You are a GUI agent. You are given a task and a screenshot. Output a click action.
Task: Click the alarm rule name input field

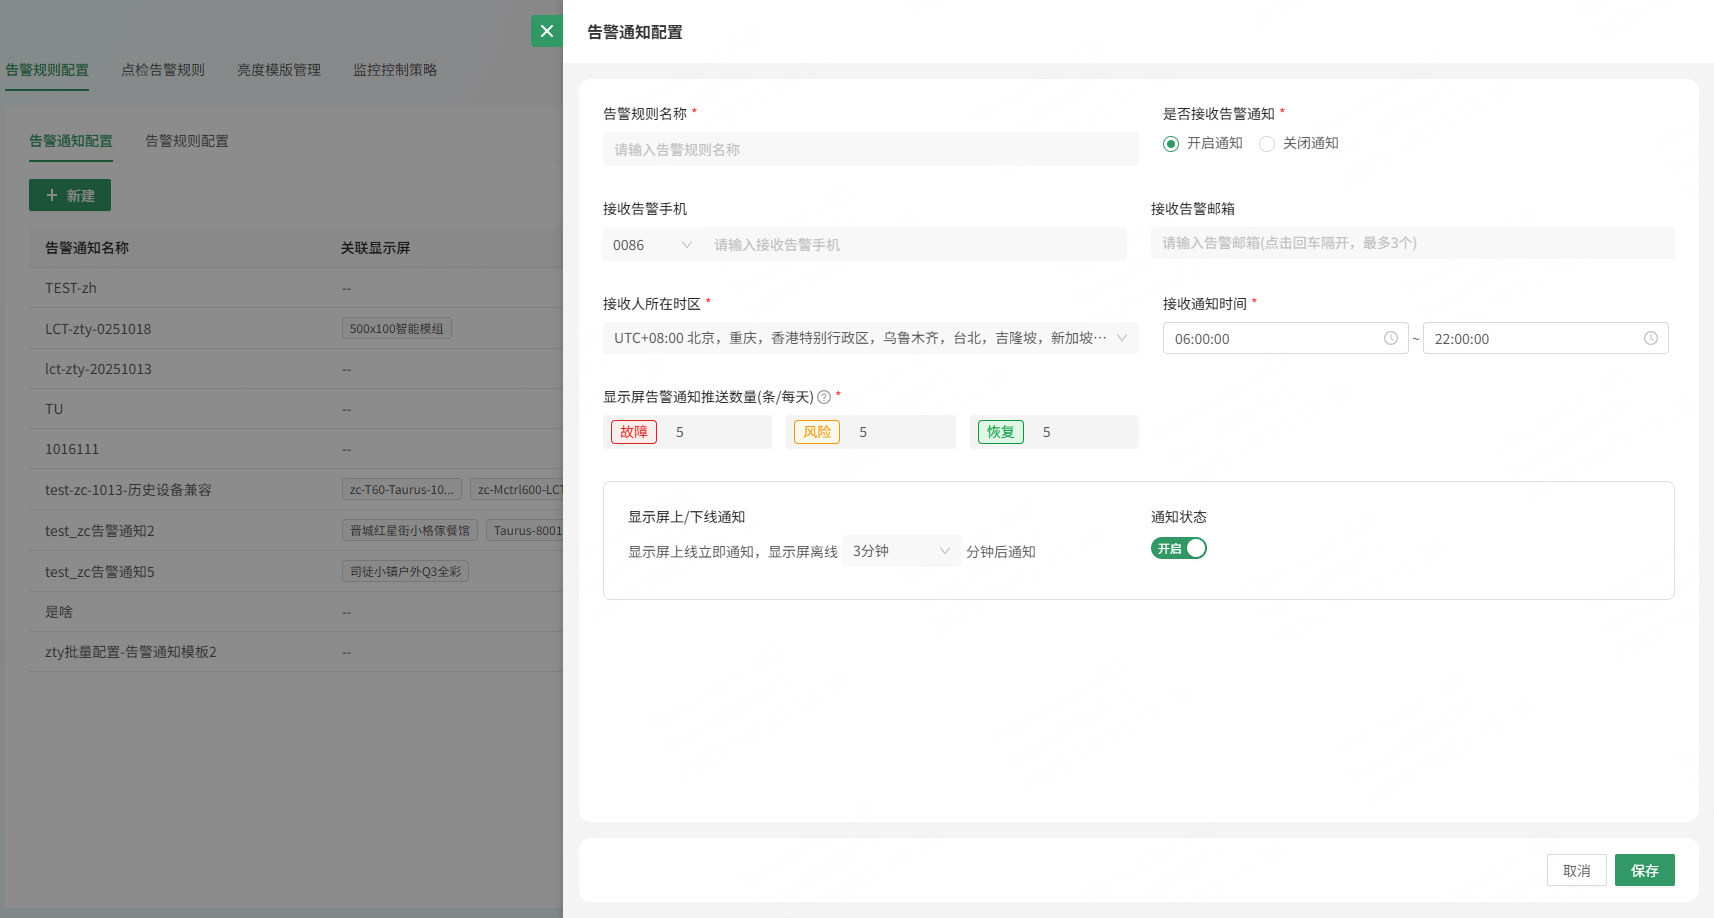870,150
